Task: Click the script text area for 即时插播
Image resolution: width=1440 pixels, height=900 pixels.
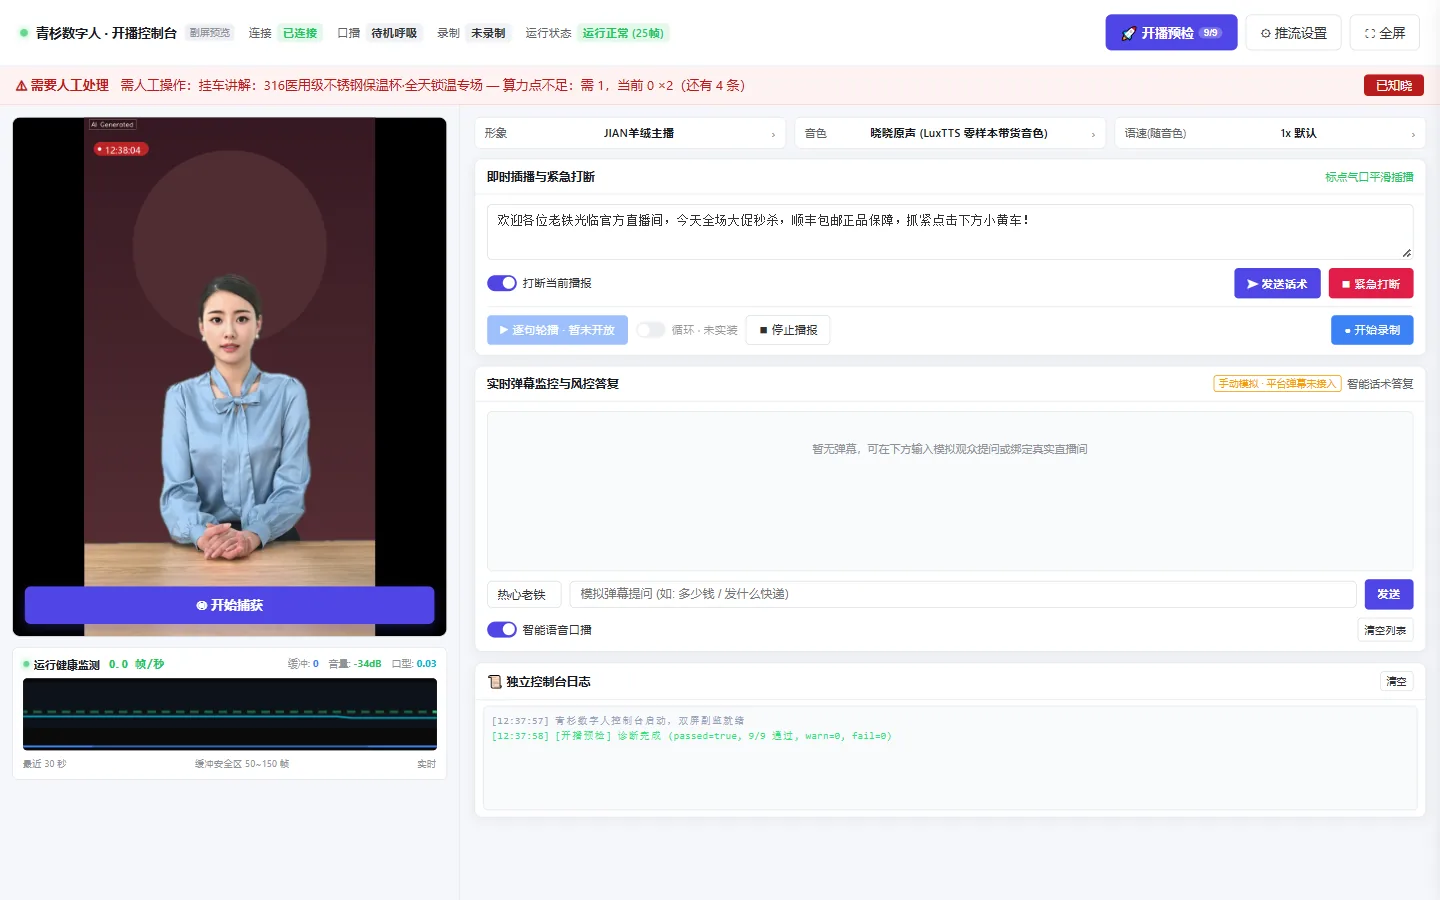Action: 950,232
